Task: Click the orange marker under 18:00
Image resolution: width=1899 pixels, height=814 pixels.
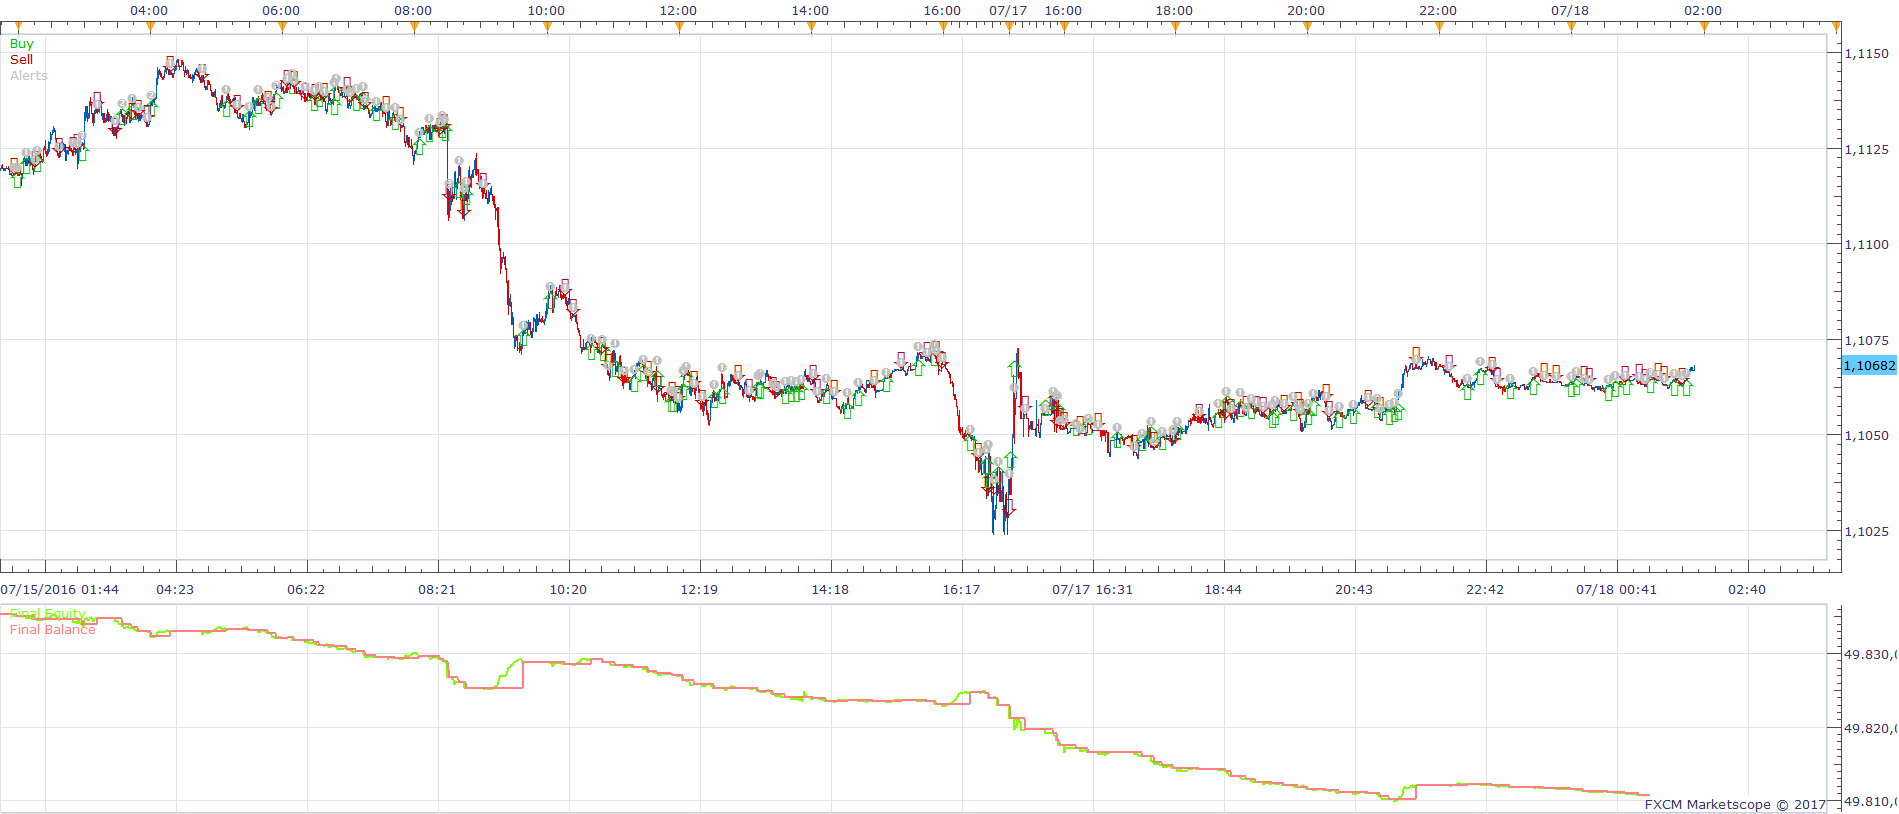Action: tap(1175, 28)
